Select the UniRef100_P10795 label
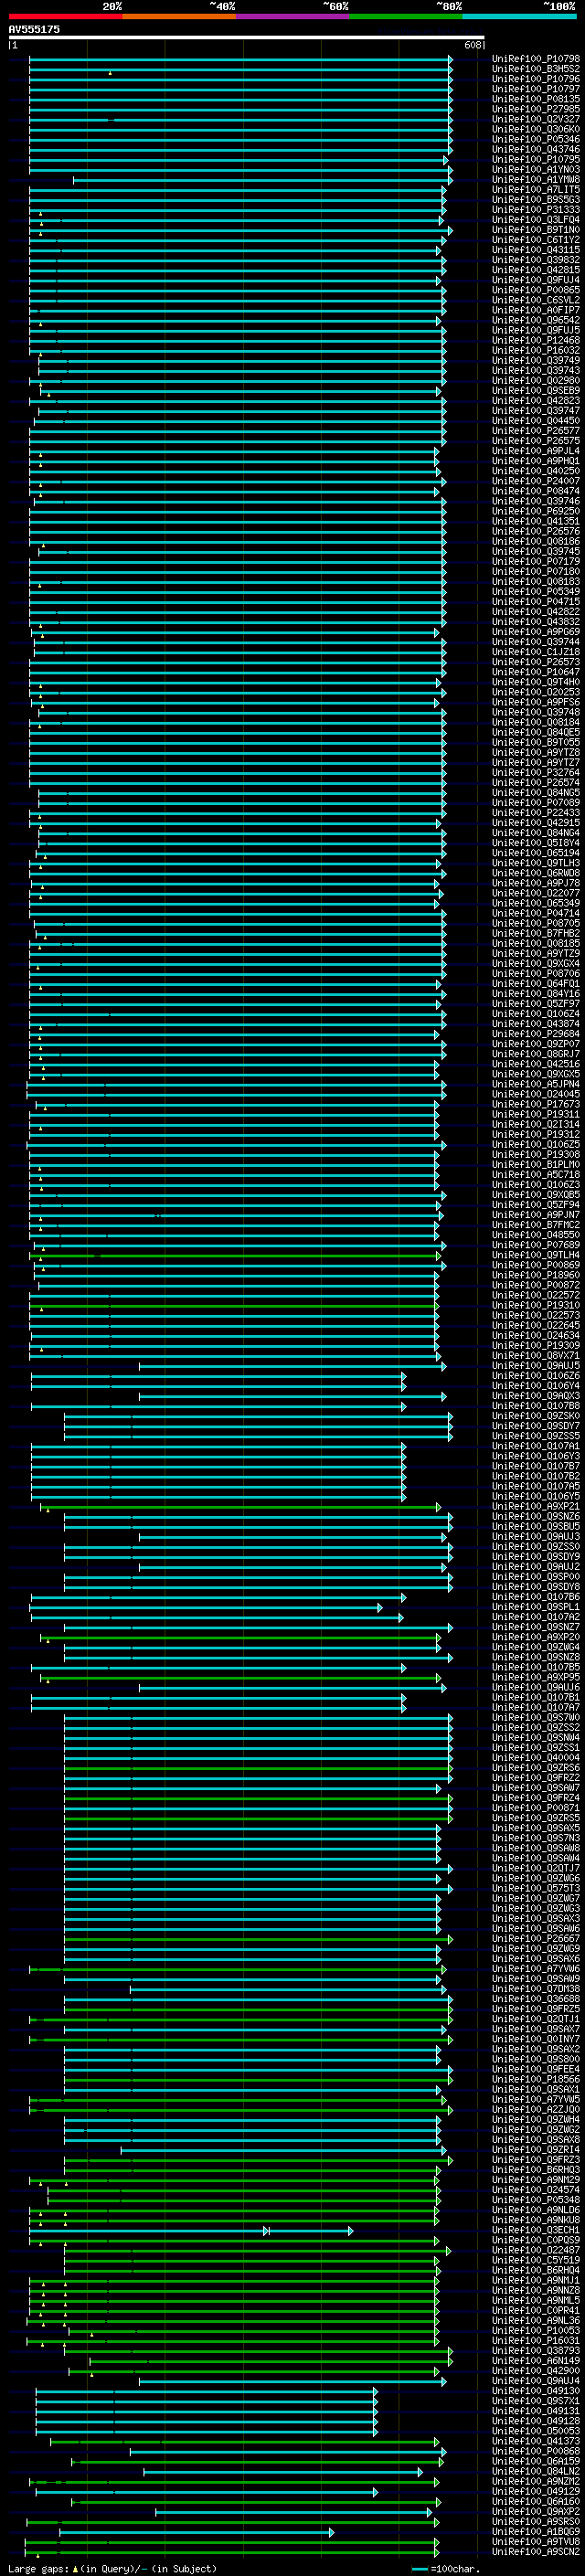585x2576 pixels. (x=536, y=159)
